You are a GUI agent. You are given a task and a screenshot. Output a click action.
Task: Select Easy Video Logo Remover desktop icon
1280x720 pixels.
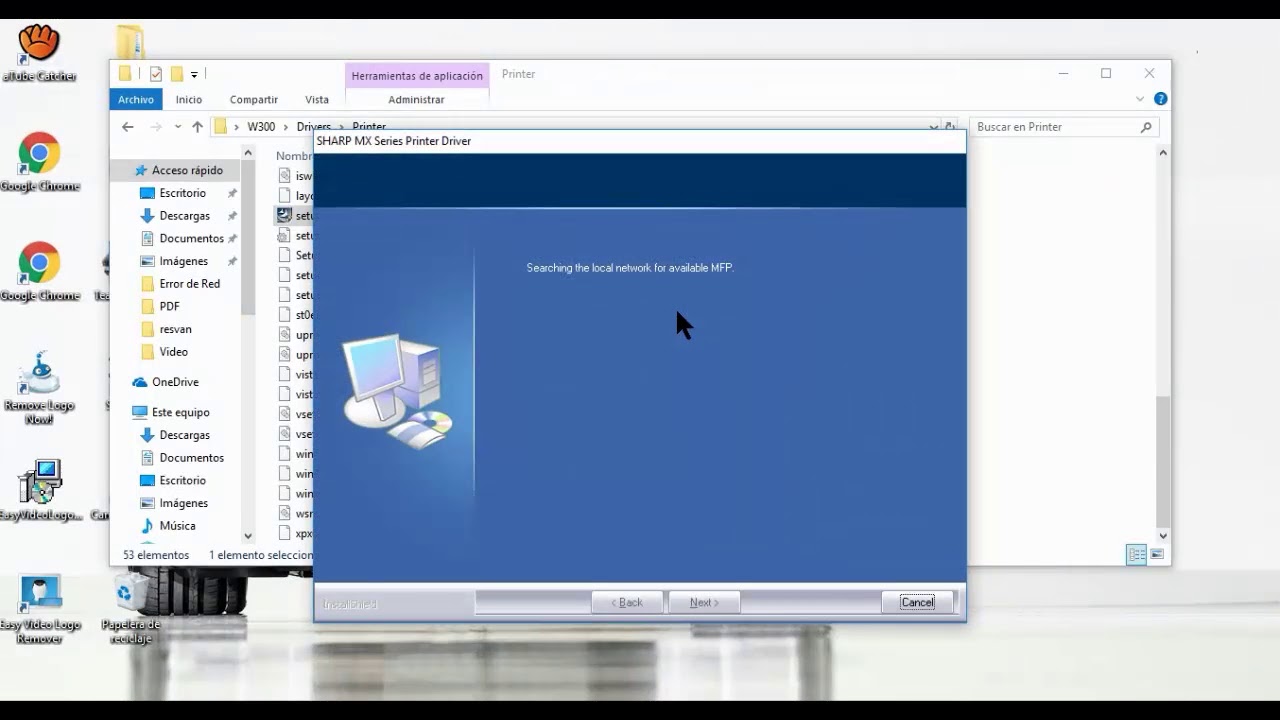[40, 608]
